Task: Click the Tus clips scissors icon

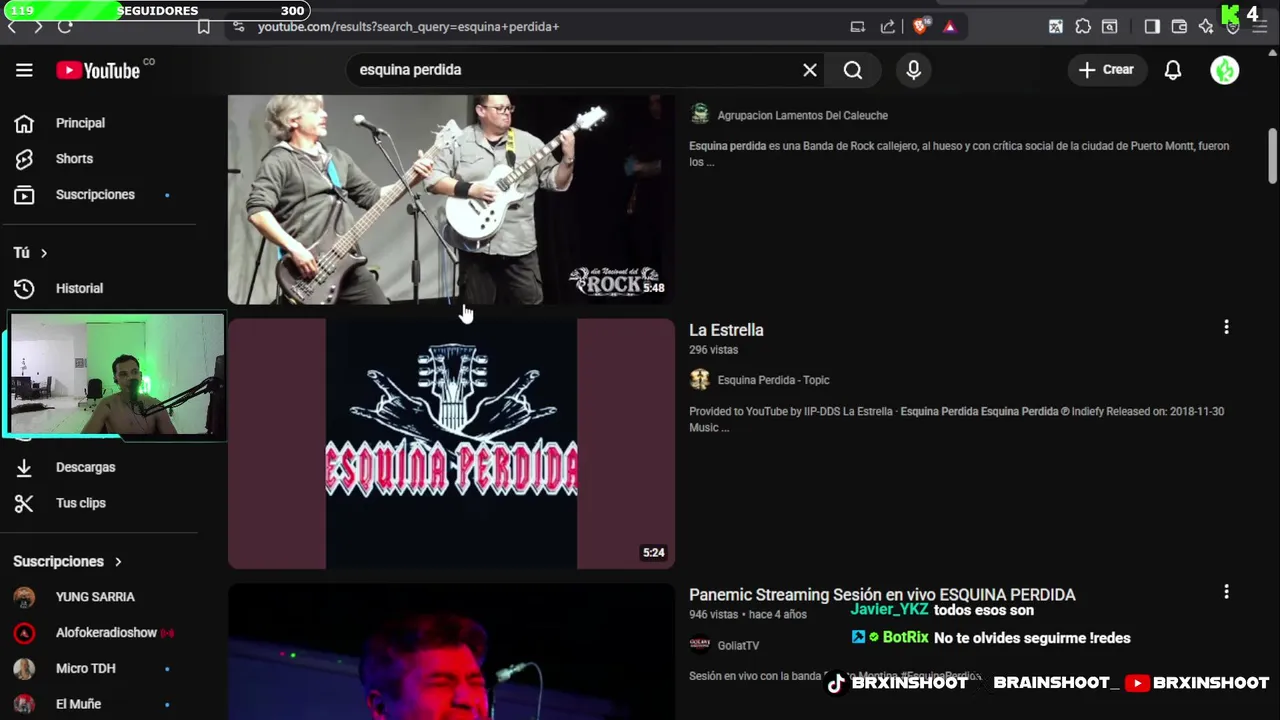Action: (x=24, y=503)
